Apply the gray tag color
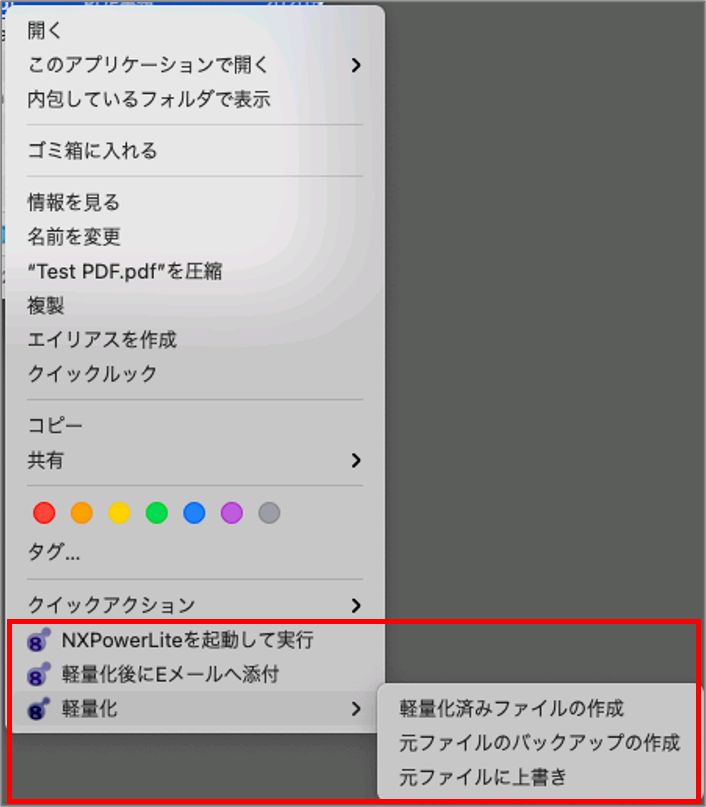The height and width of the screenshot is (807, 706). pos(270,513)
